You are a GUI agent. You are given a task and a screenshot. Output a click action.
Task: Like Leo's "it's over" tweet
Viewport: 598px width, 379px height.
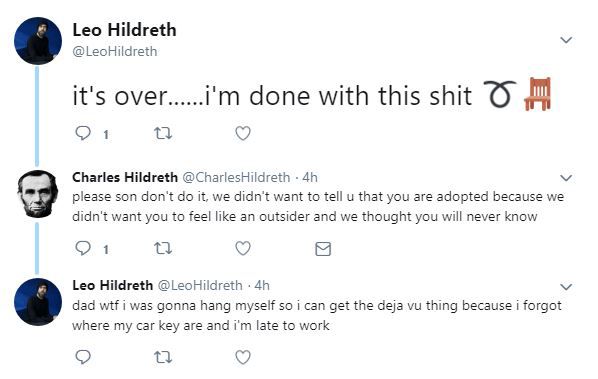243,133
